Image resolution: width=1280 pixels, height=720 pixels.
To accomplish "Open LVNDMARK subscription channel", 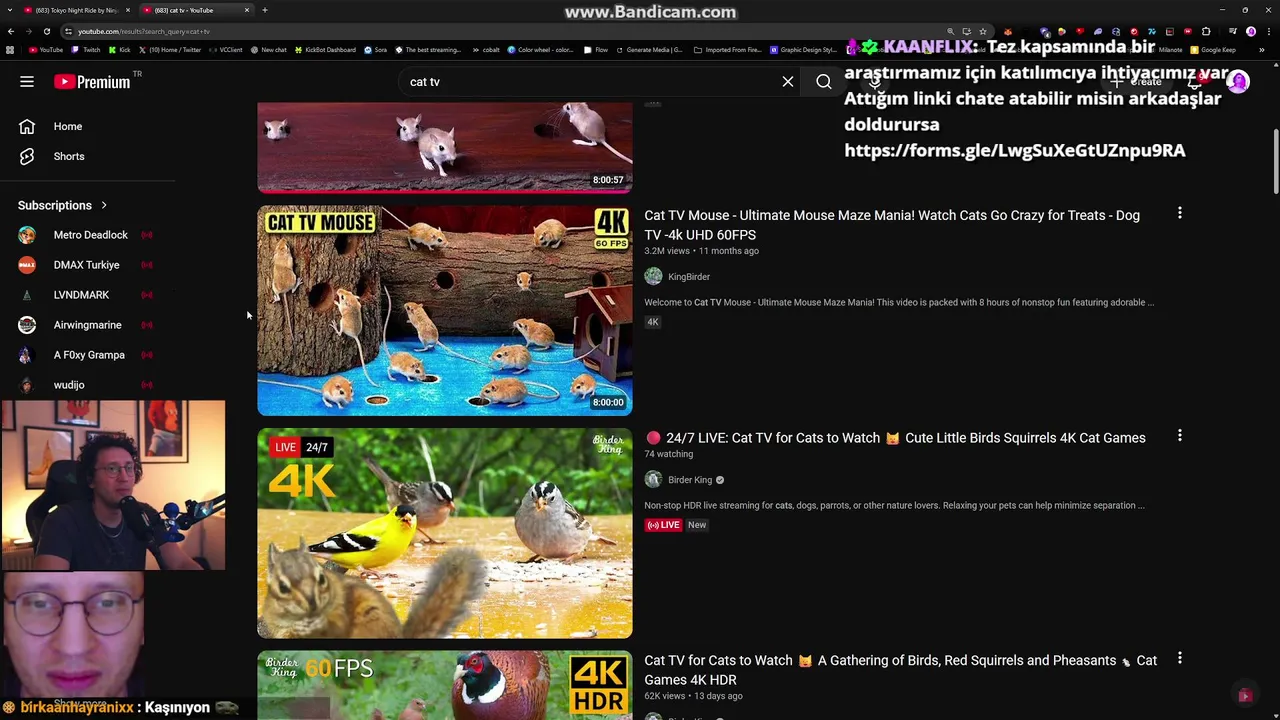I will coord(81,295).
